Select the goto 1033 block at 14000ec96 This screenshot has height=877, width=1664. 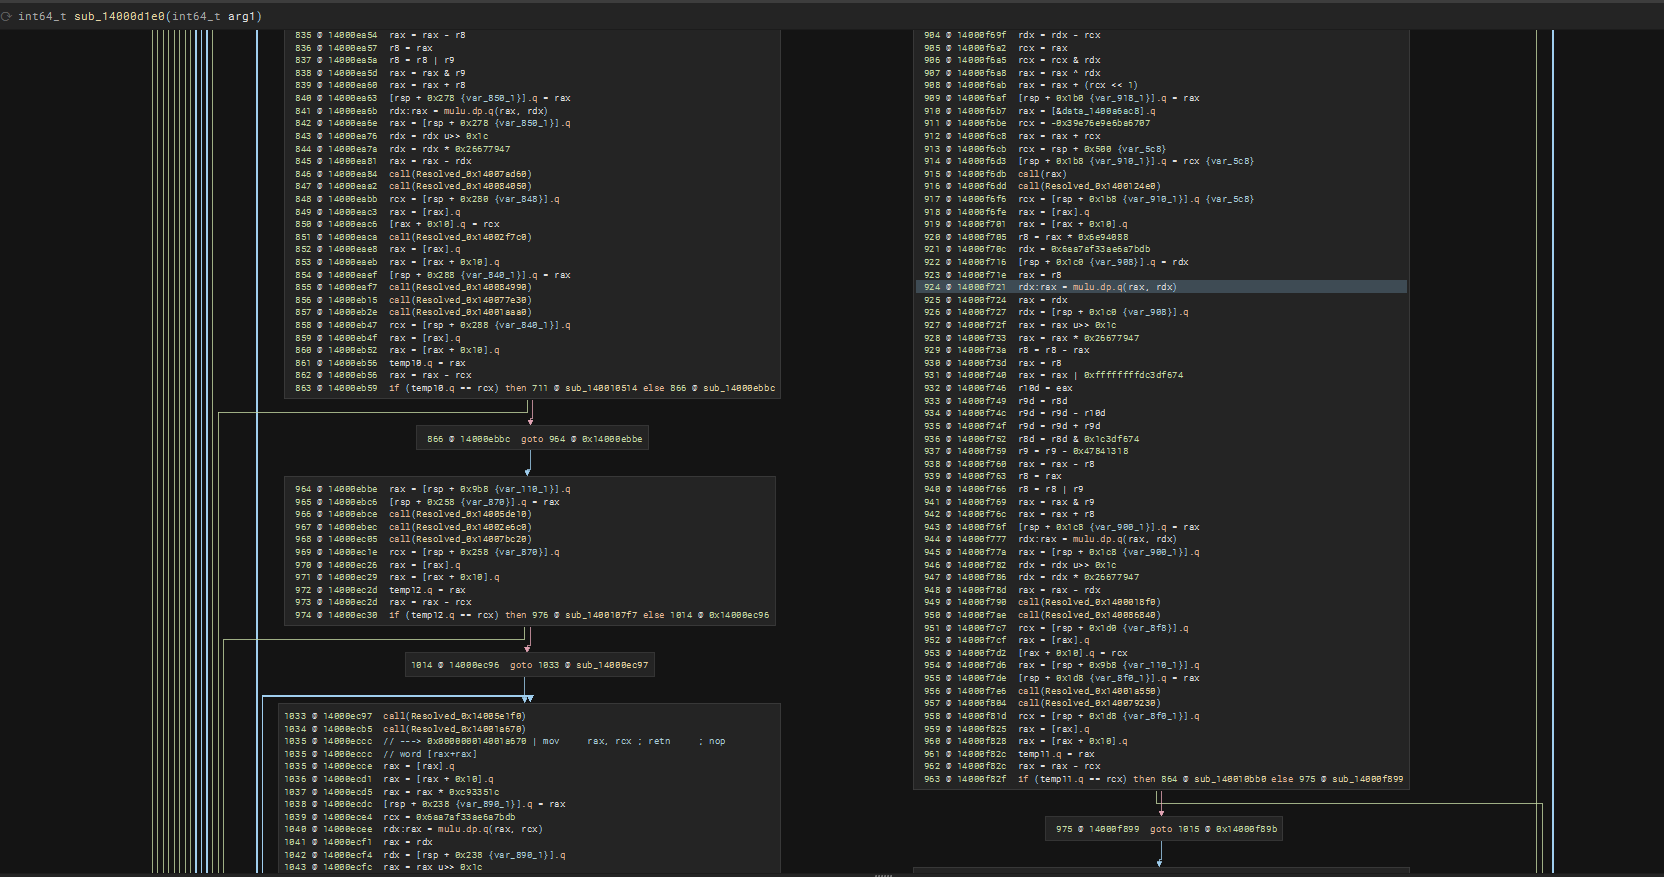[529, 665]
